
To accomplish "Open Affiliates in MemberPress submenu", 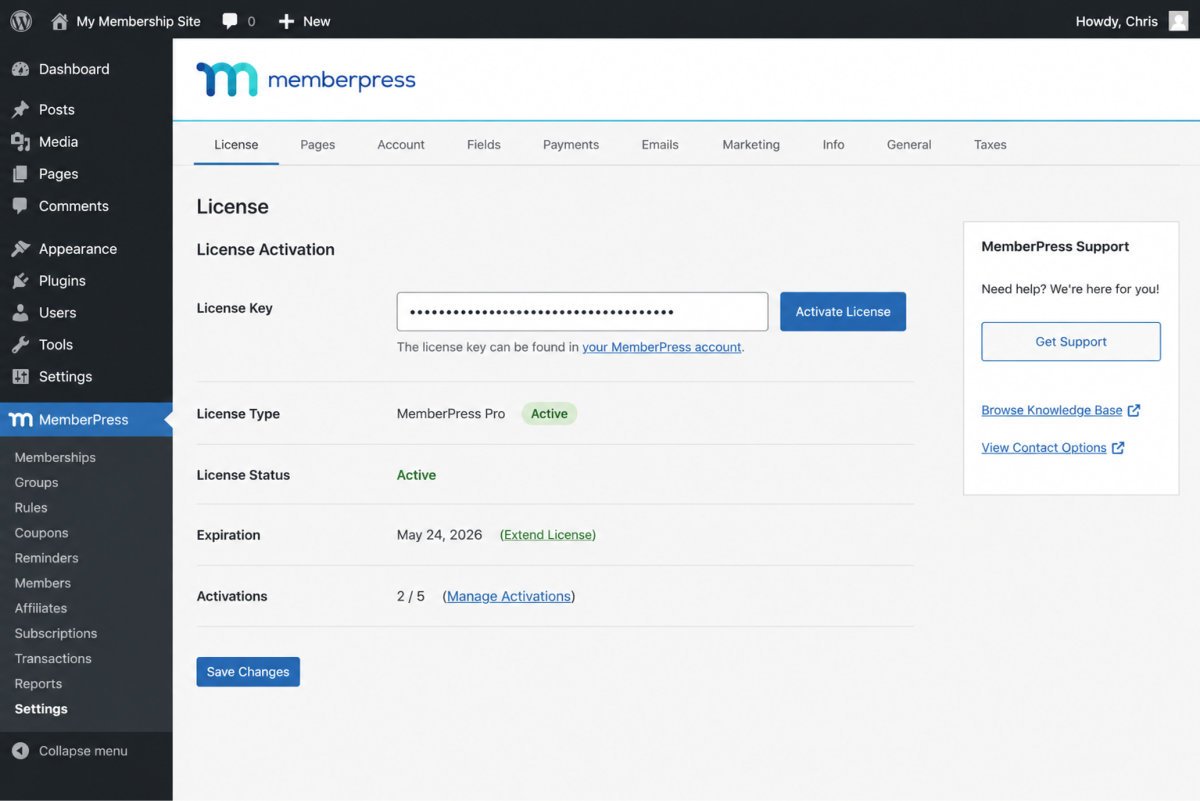I will pos(41,608).
